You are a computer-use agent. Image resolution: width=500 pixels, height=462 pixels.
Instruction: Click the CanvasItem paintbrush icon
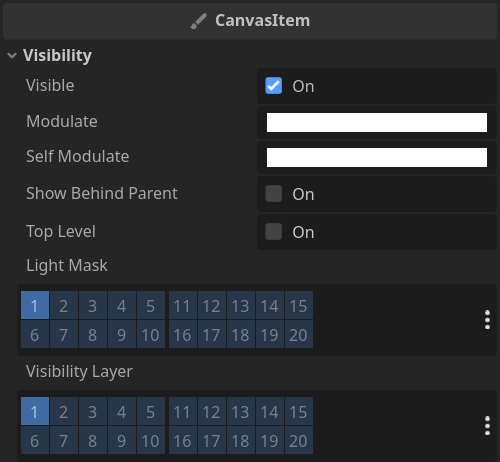pos(198,21)
